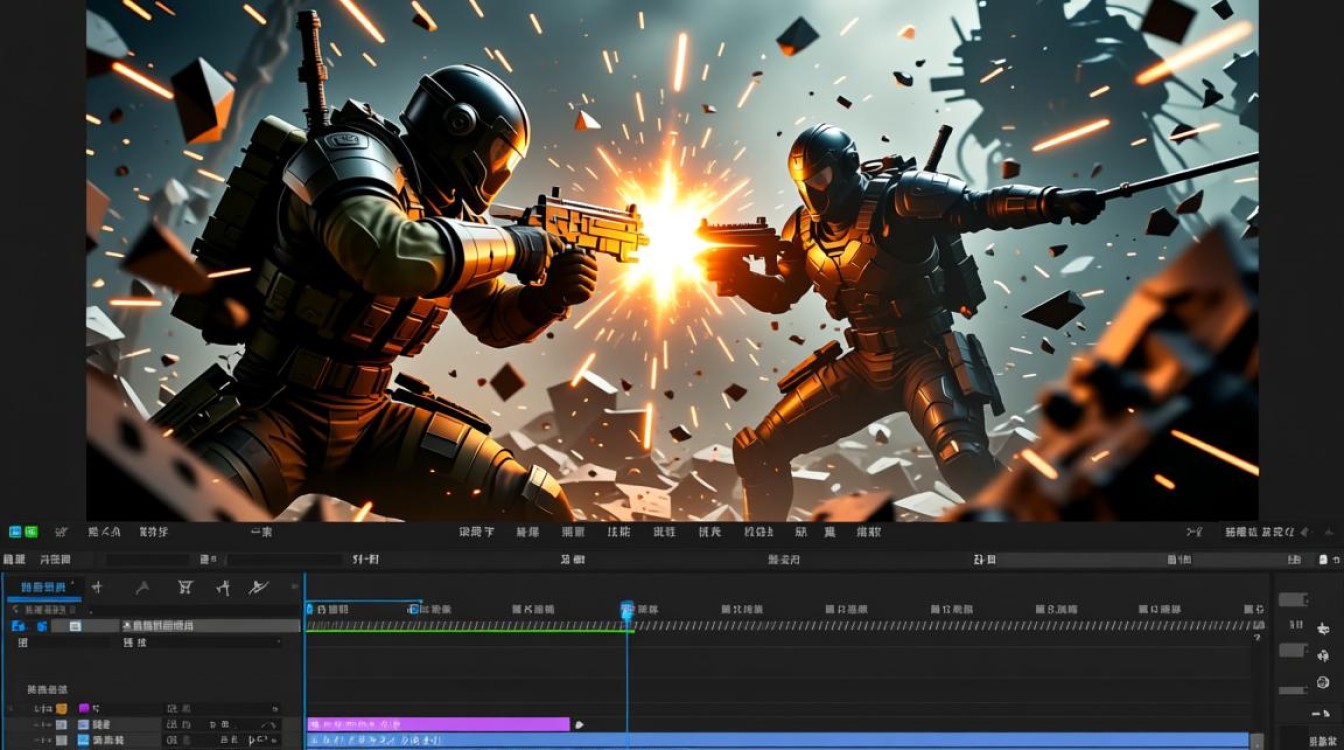Toggle the gray visibility box of the bottom layer
Screen dimensions: 1344x750
click(x=62, y=740)
